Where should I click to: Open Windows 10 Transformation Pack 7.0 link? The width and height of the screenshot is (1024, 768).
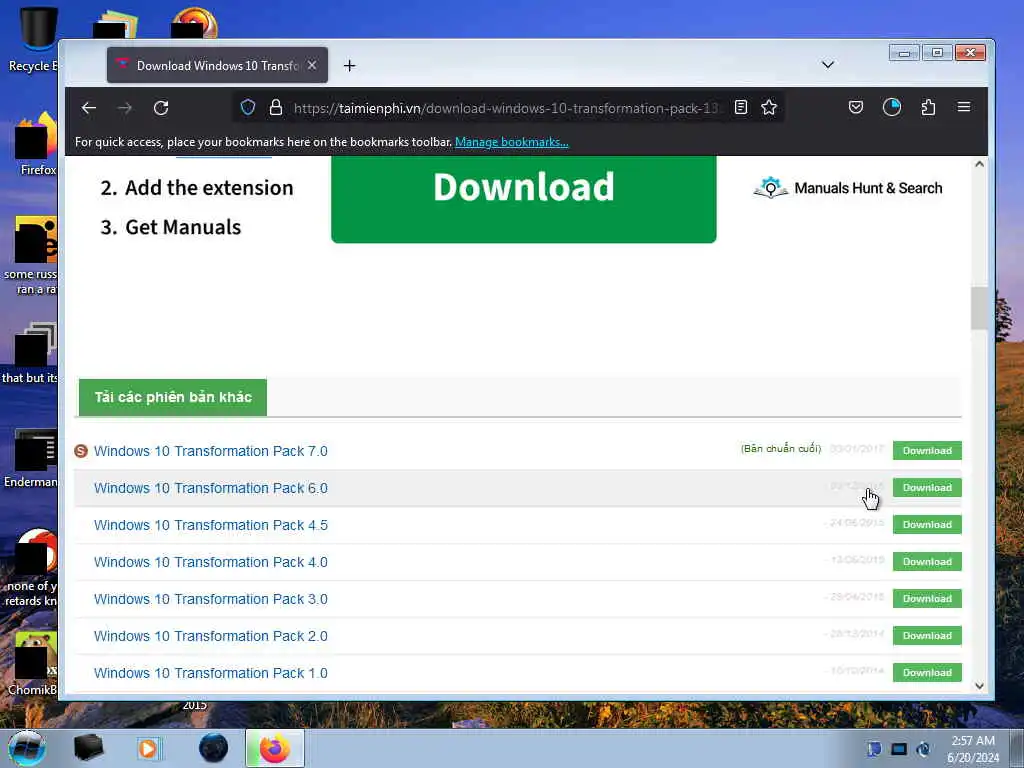coord(210,451)
